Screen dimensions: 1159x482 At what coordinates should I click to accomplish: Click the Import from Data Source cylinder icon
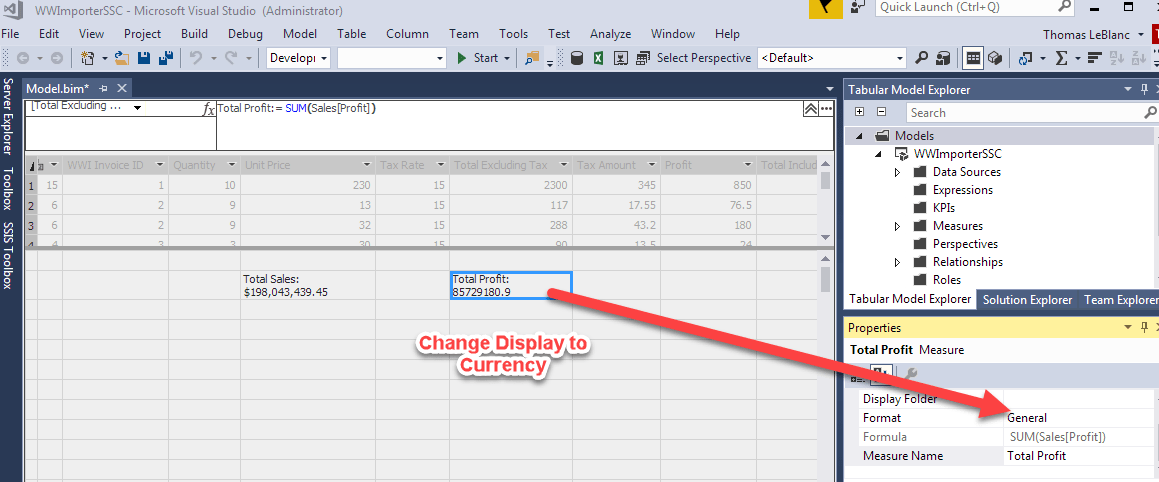click(577, 58)
